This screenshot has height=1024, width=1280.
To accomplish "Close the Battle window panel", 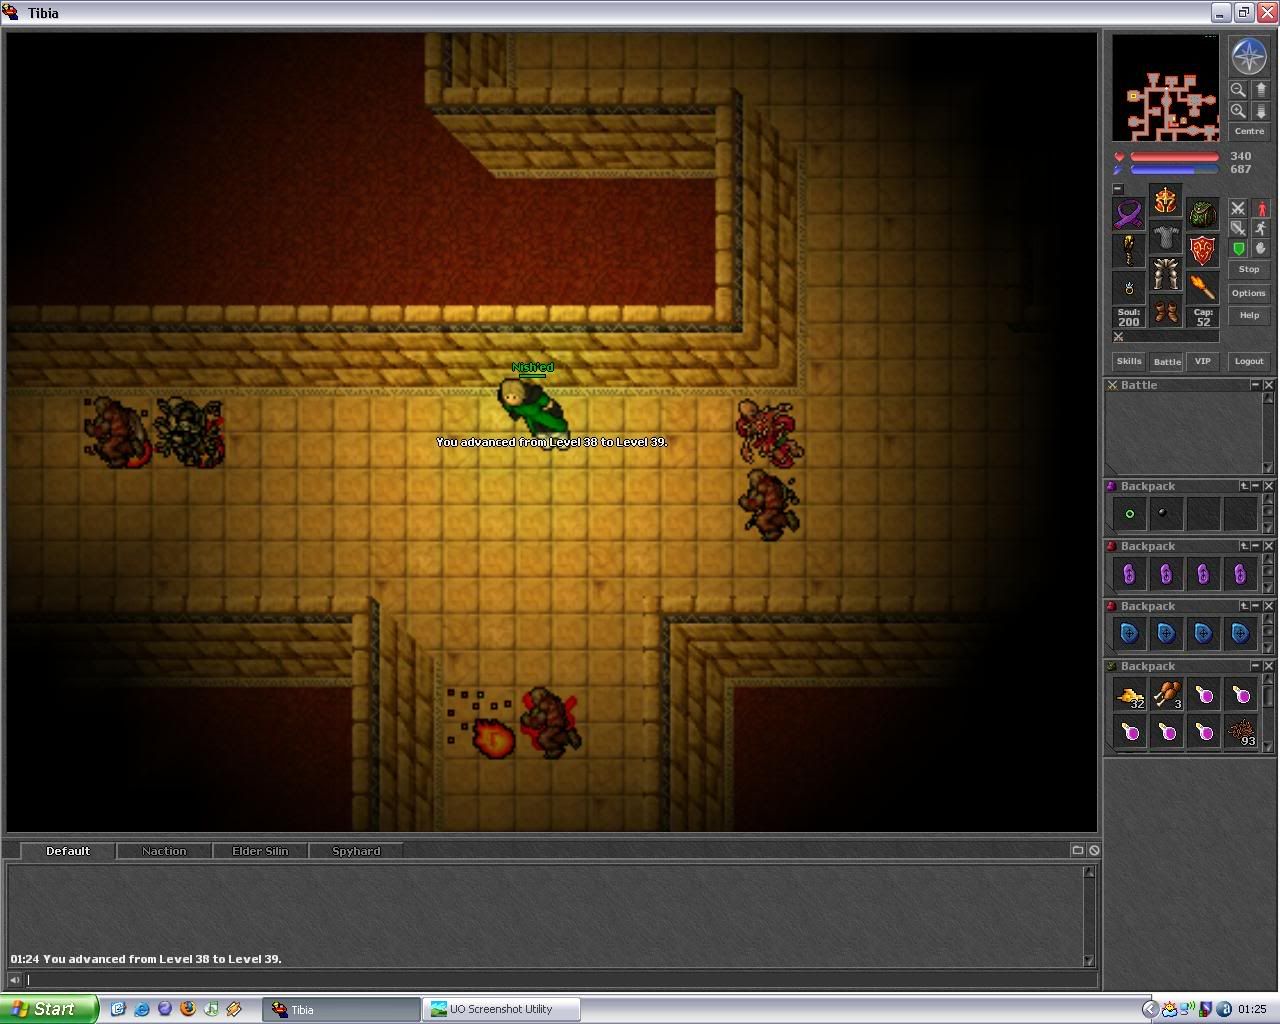I will [x=1268, y=385].
